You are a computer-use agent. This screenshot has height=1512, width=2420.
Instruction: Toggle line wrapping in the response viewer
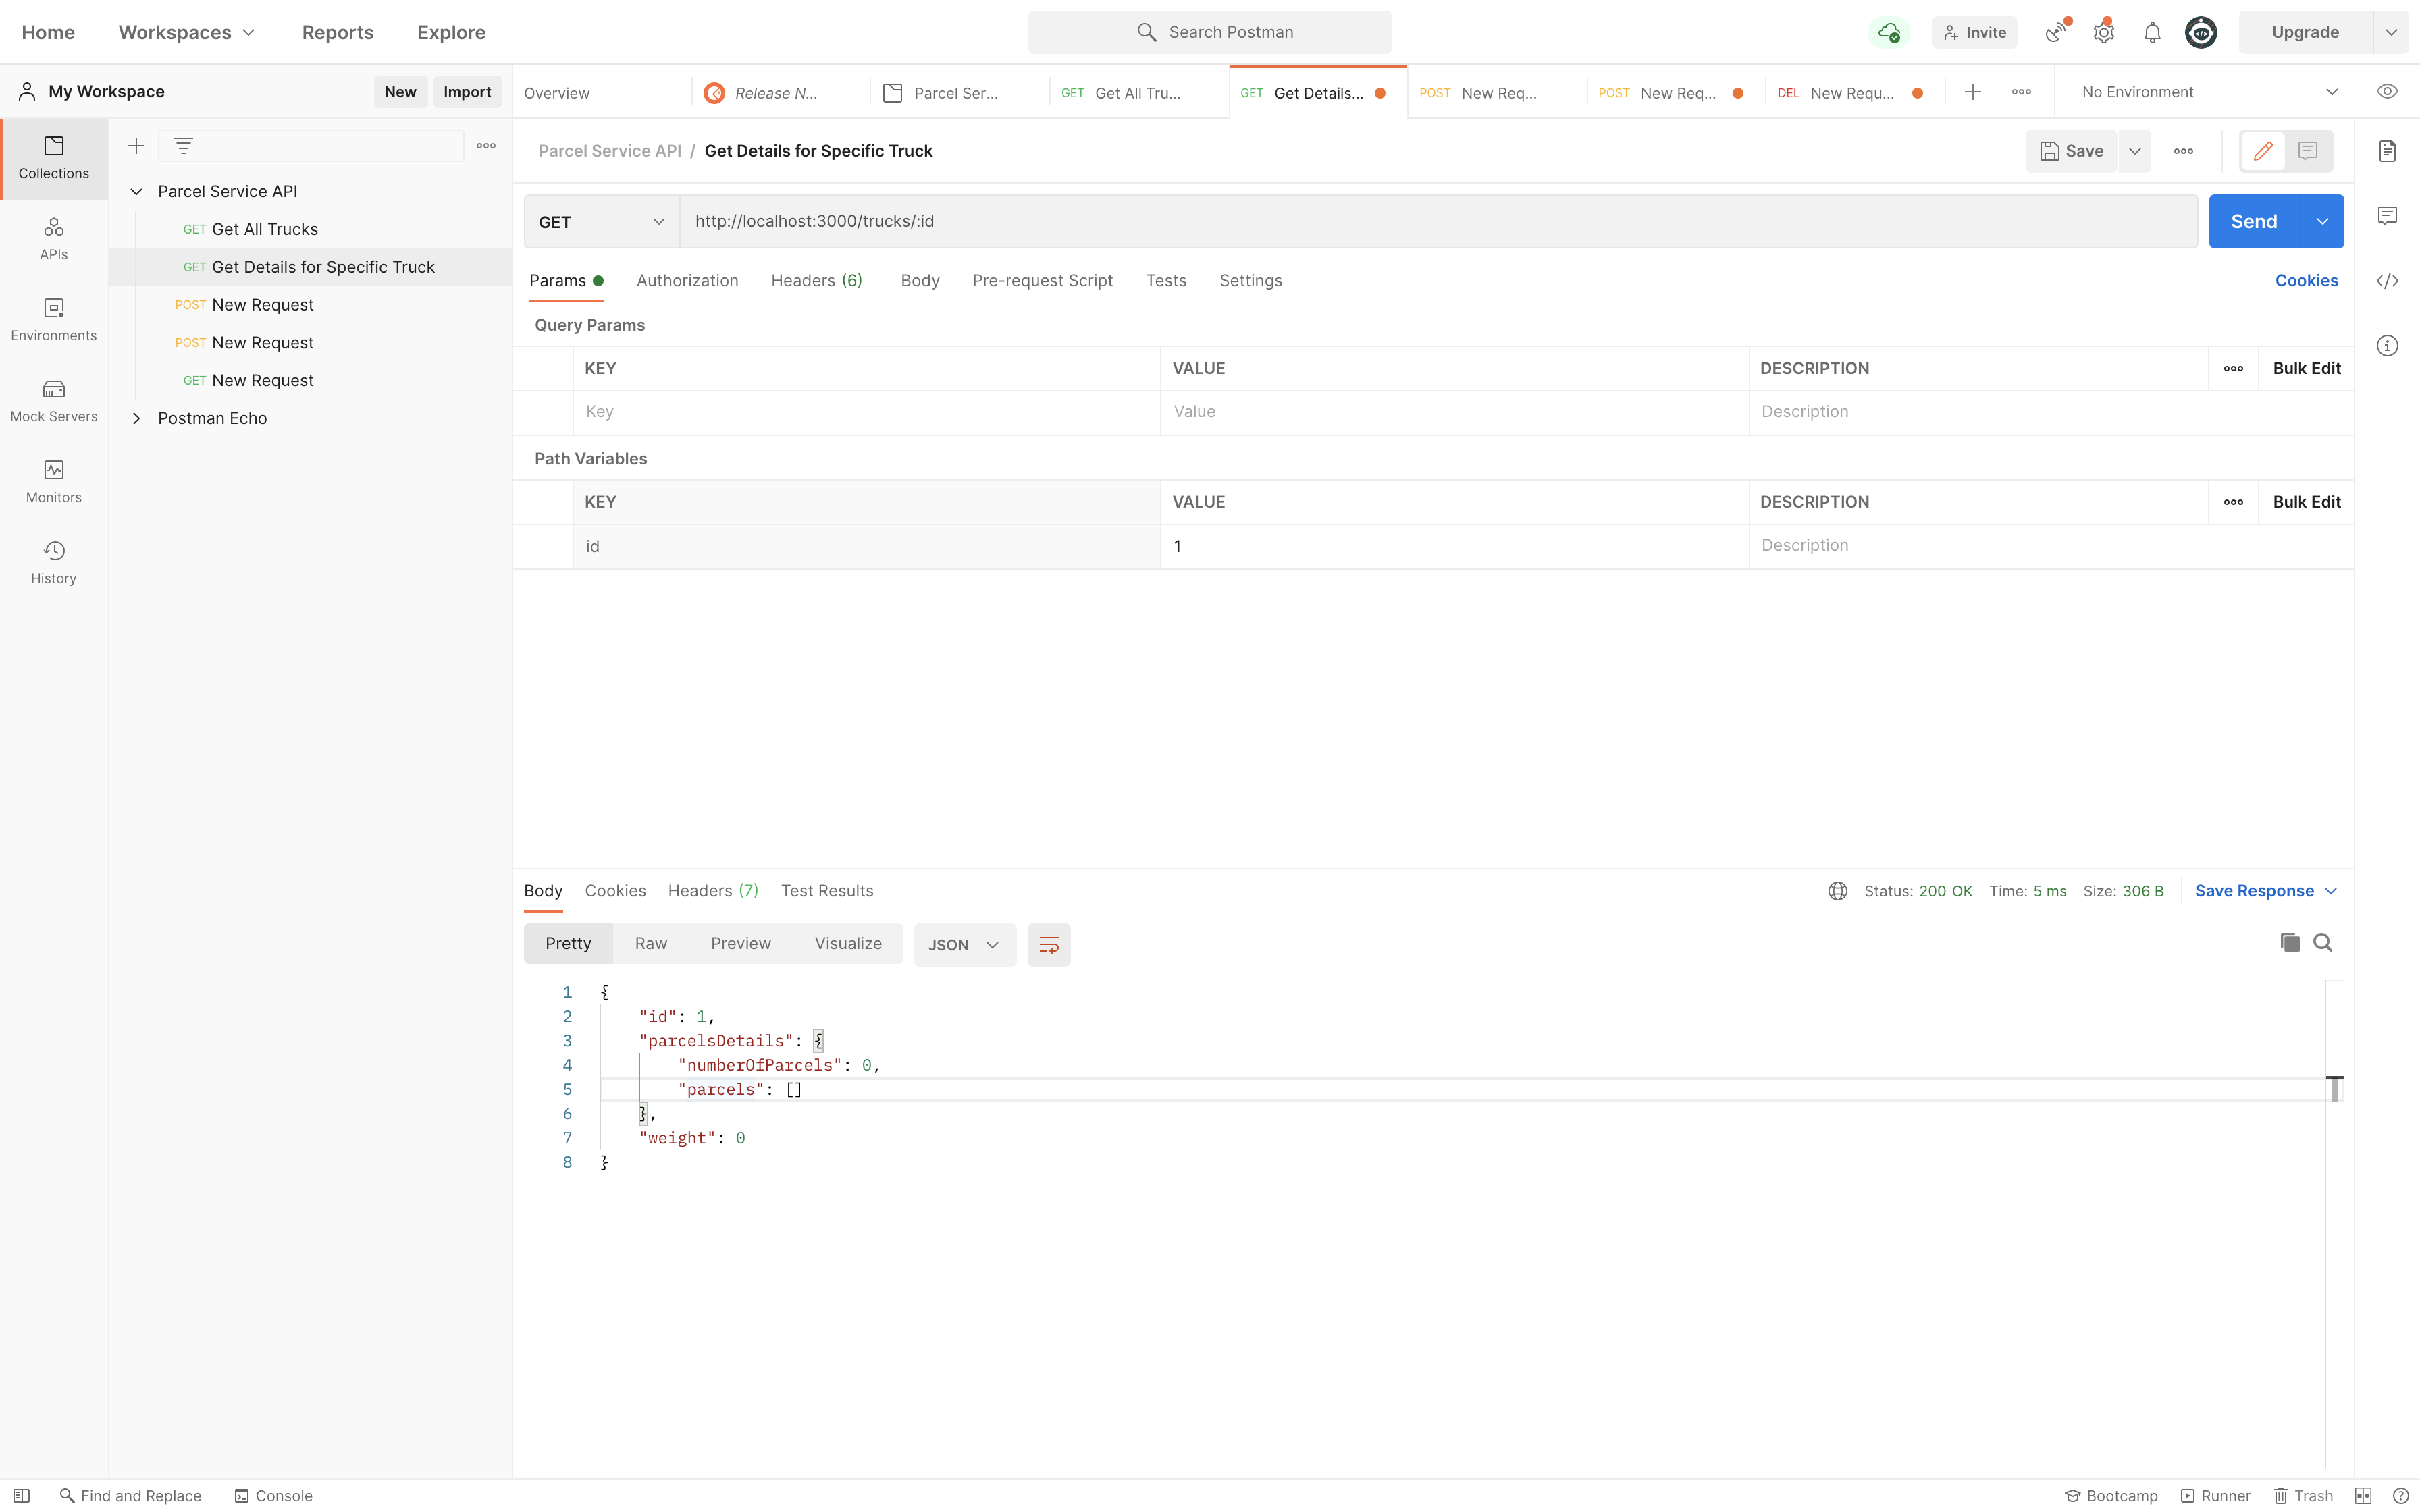pyautogui.click(x=1049, y=944)
